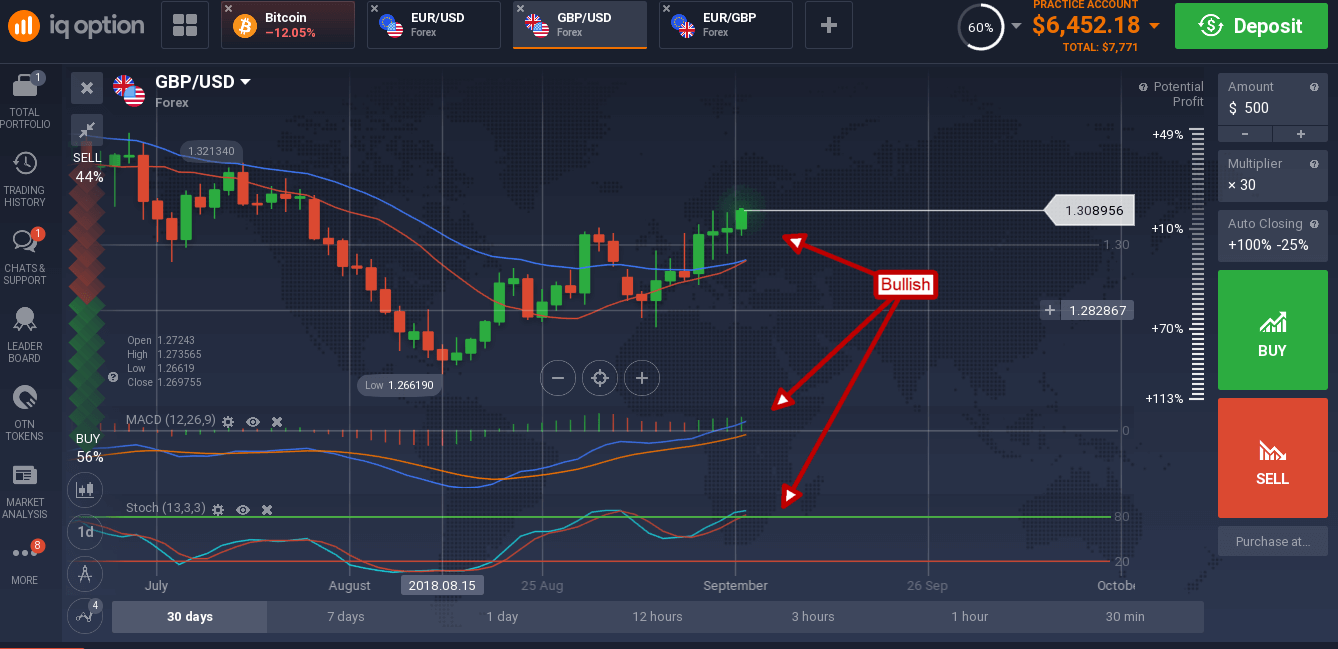The image size is (1338, 649).
Task: Open the 60% circle dropdown arrow
Action: [1017, 26]
